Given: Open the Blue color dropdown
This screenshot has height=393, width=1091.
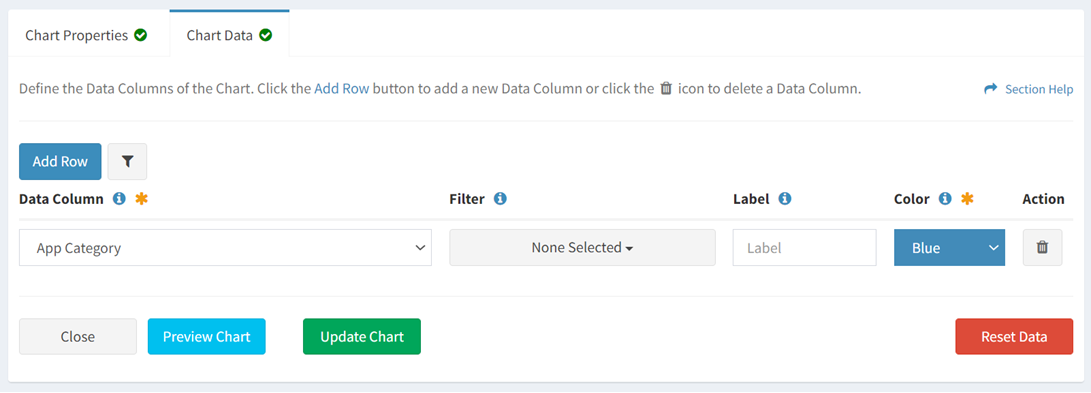Looking at the screenshot, I should (x=949, y=248).
